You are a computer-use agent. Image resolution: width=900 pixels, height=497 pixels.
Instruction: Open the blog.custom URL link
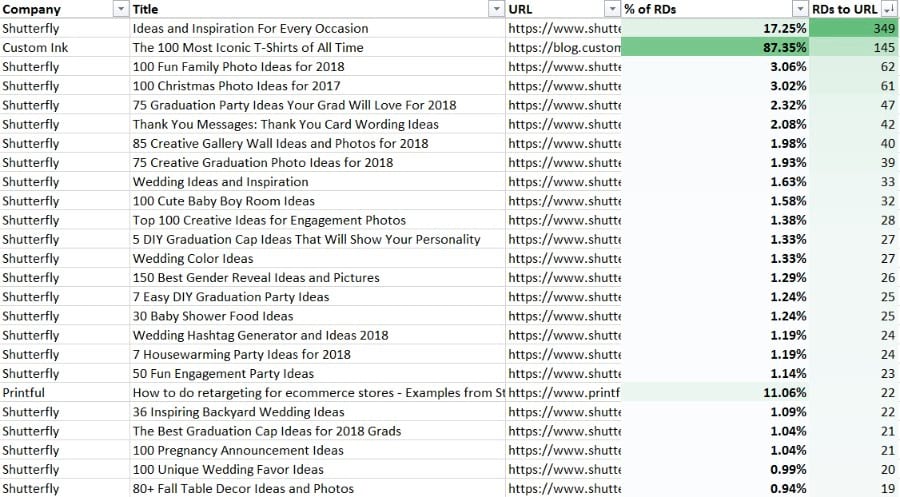point(564,48)
